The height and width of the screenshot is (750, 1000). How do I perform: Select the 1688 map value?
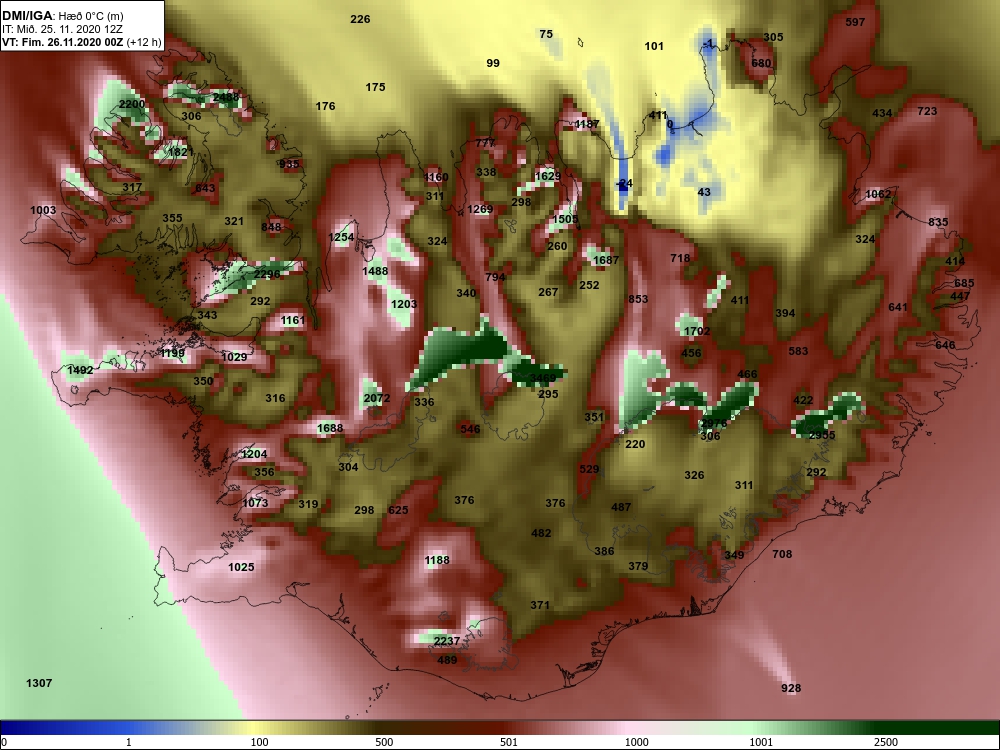(330, 428)
